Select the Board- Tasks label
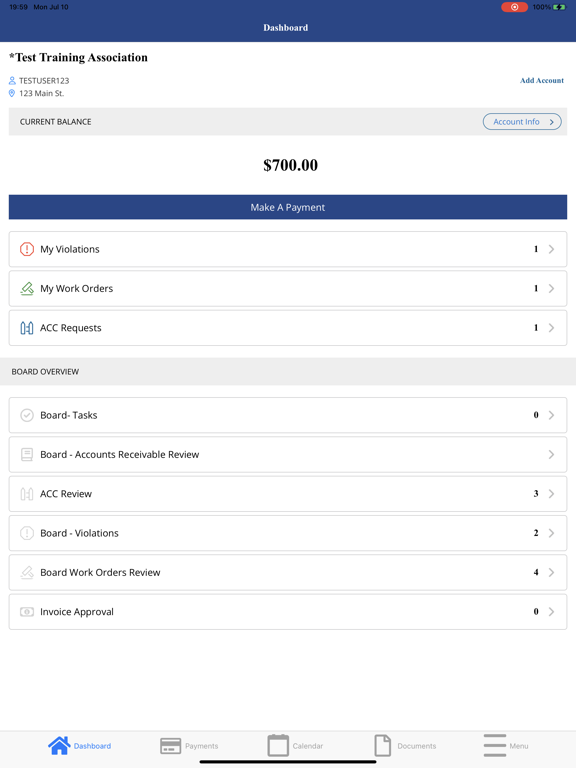 pos(69,415)
